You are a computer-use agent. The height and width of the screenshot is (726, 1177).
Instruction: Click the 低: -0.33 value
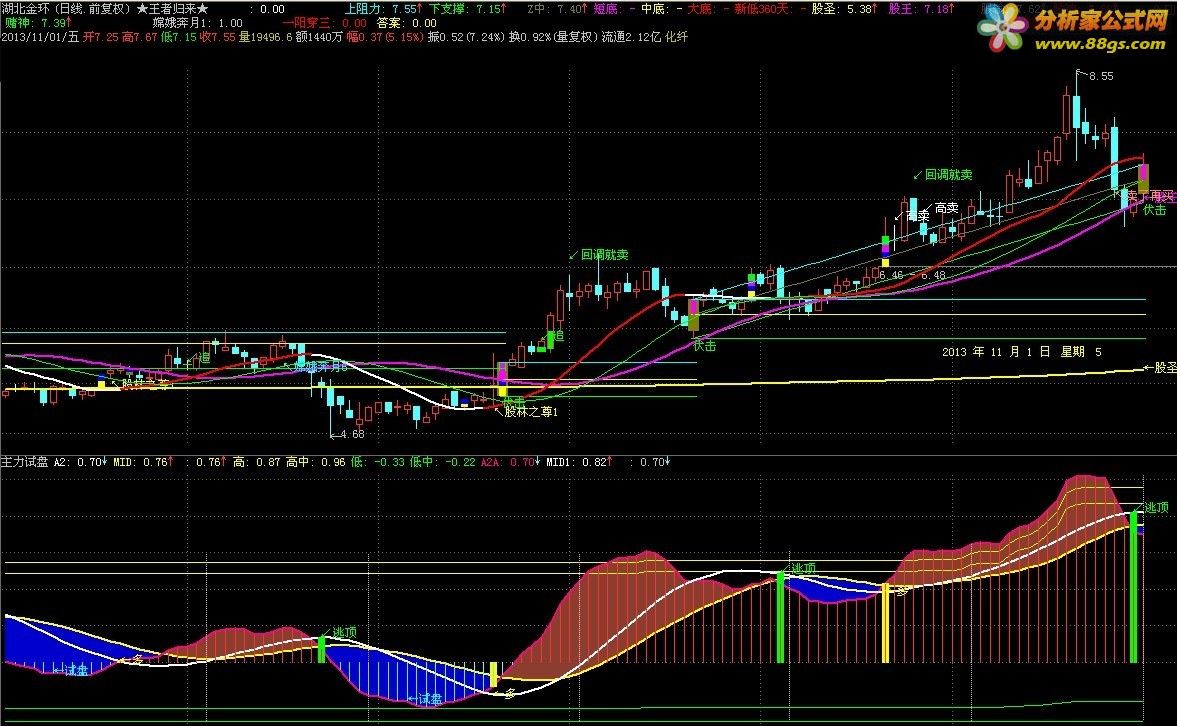[x=377, y=462]
